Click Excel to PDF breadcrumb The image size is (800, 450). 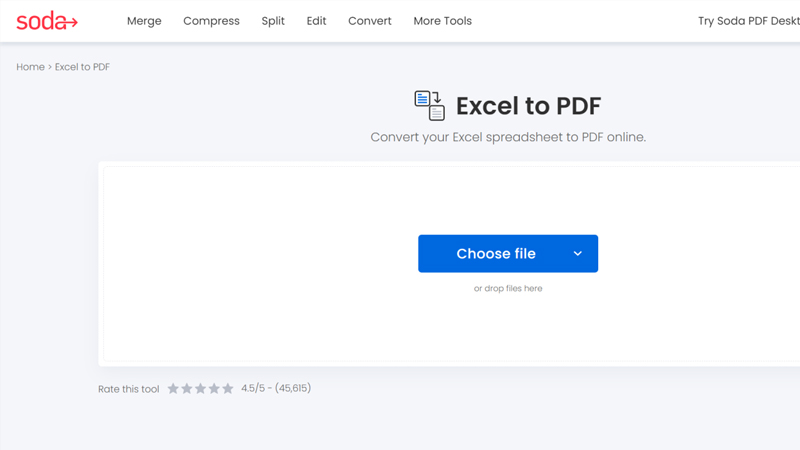click(x=82, y=67)
